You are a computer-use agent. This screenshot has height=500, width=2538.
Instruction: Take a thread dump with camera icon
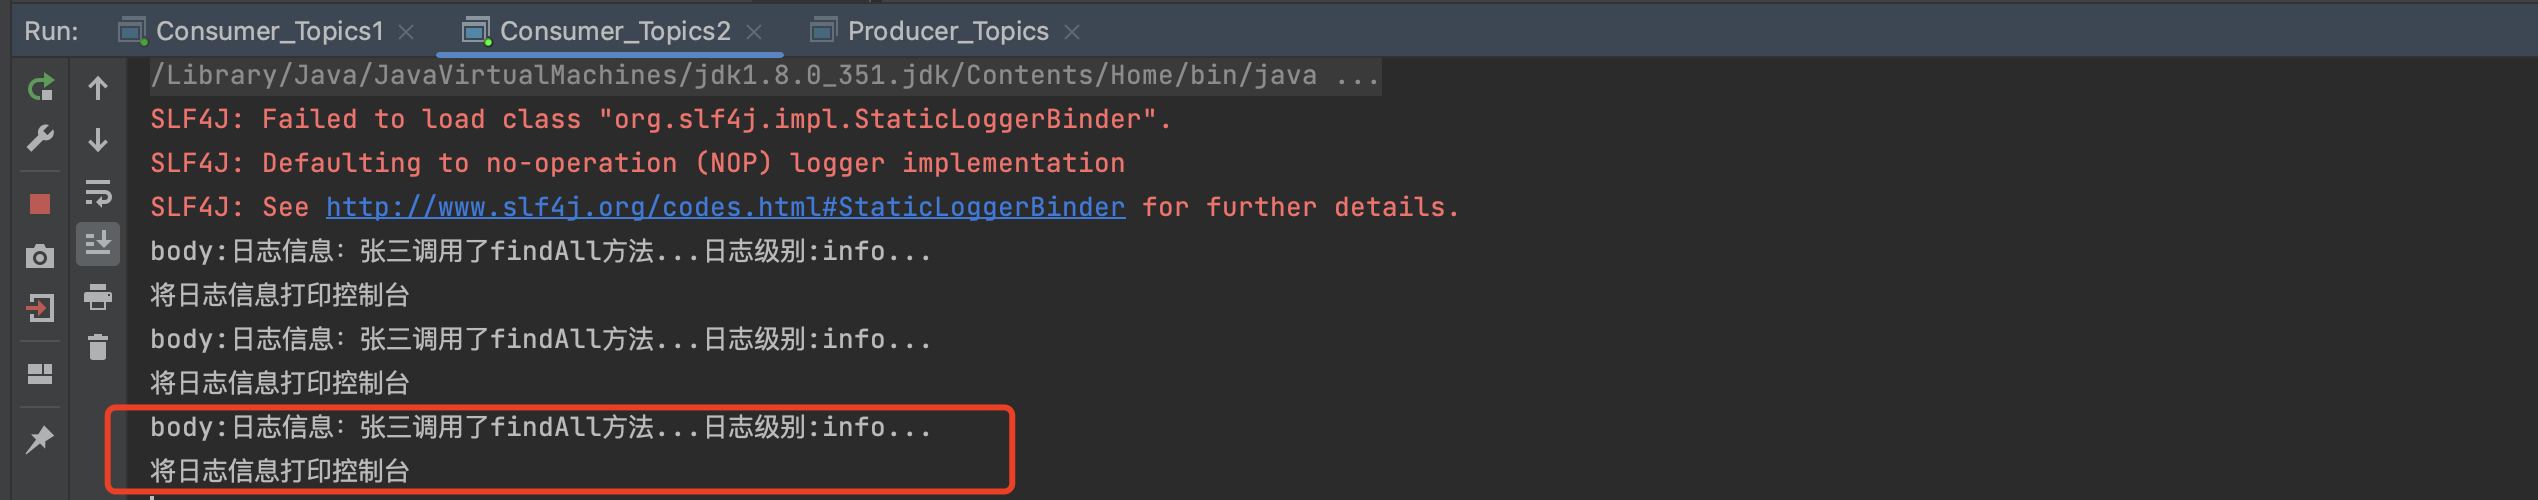(x=40, y=257)
